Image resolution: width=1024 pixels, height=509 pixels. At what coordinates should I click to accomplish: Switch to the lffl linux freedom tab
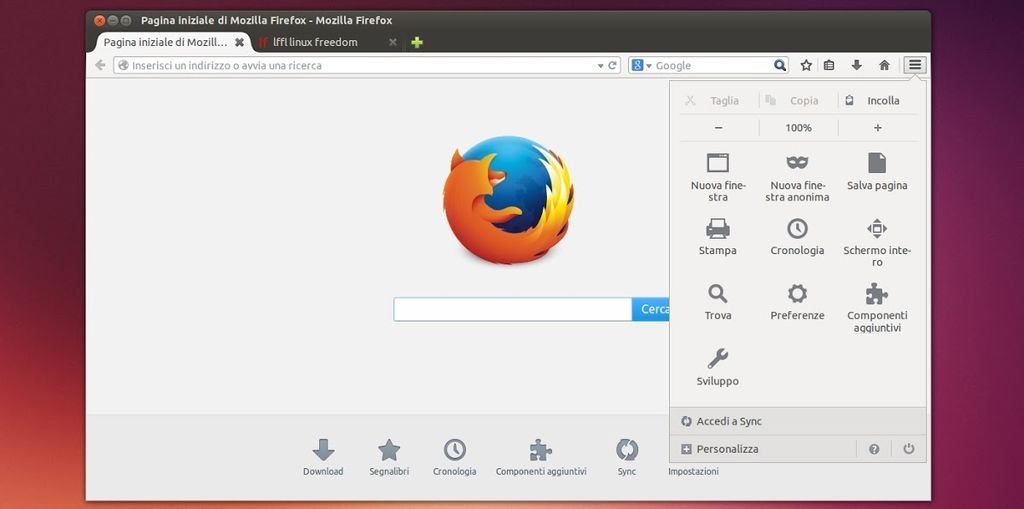(315, 42)
